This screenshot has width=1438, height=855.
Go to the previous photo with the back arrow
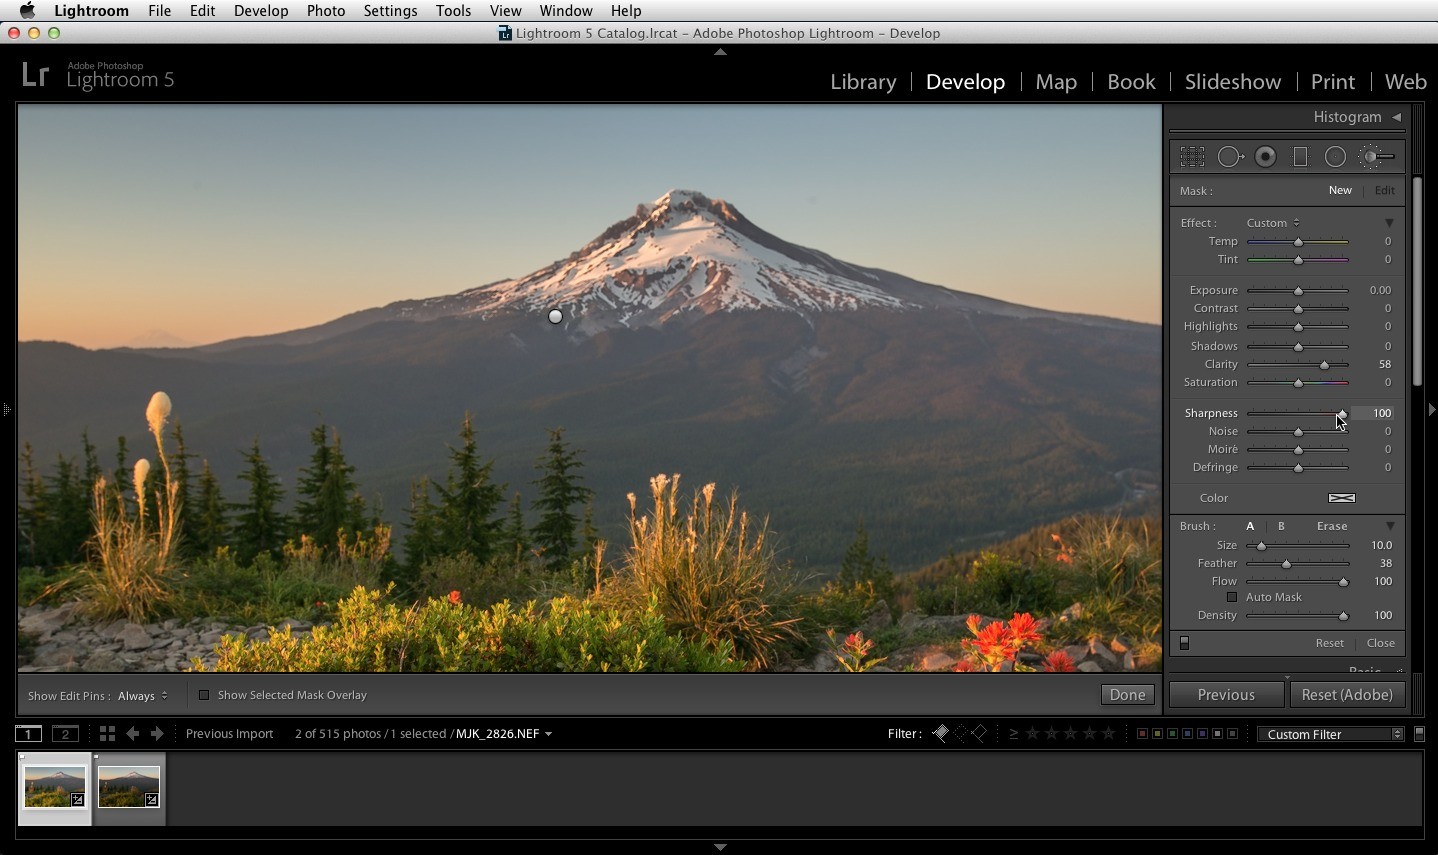(132, 733)
